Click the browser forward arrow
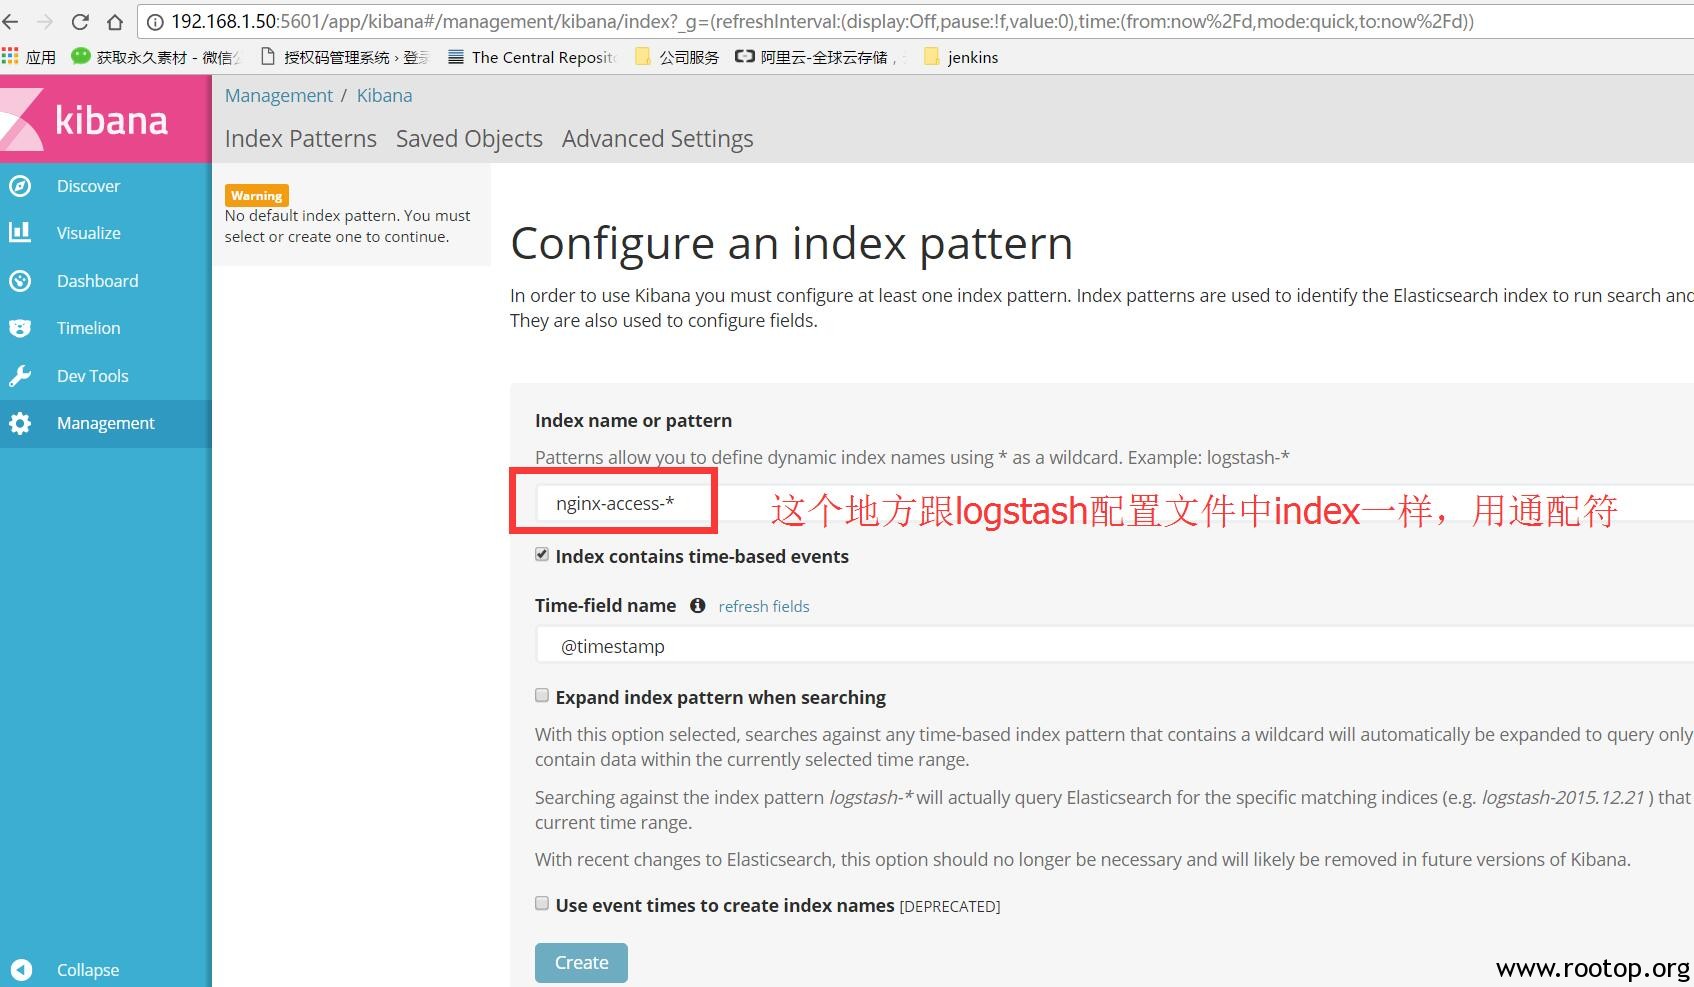This screenshot has height=987, width=1694. (x=45, y=21)
